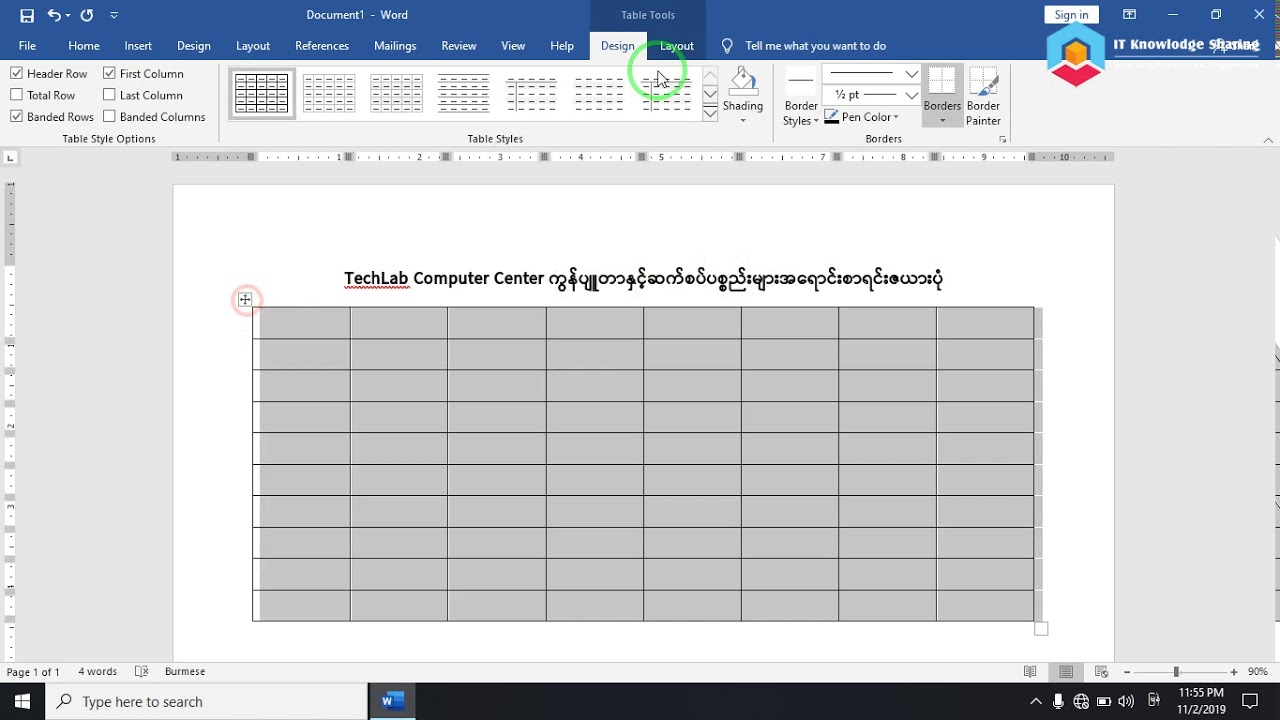The height and width of the screenshot is (720, 1280).
Task: Open the Windows Start menu
Action: 22,701
